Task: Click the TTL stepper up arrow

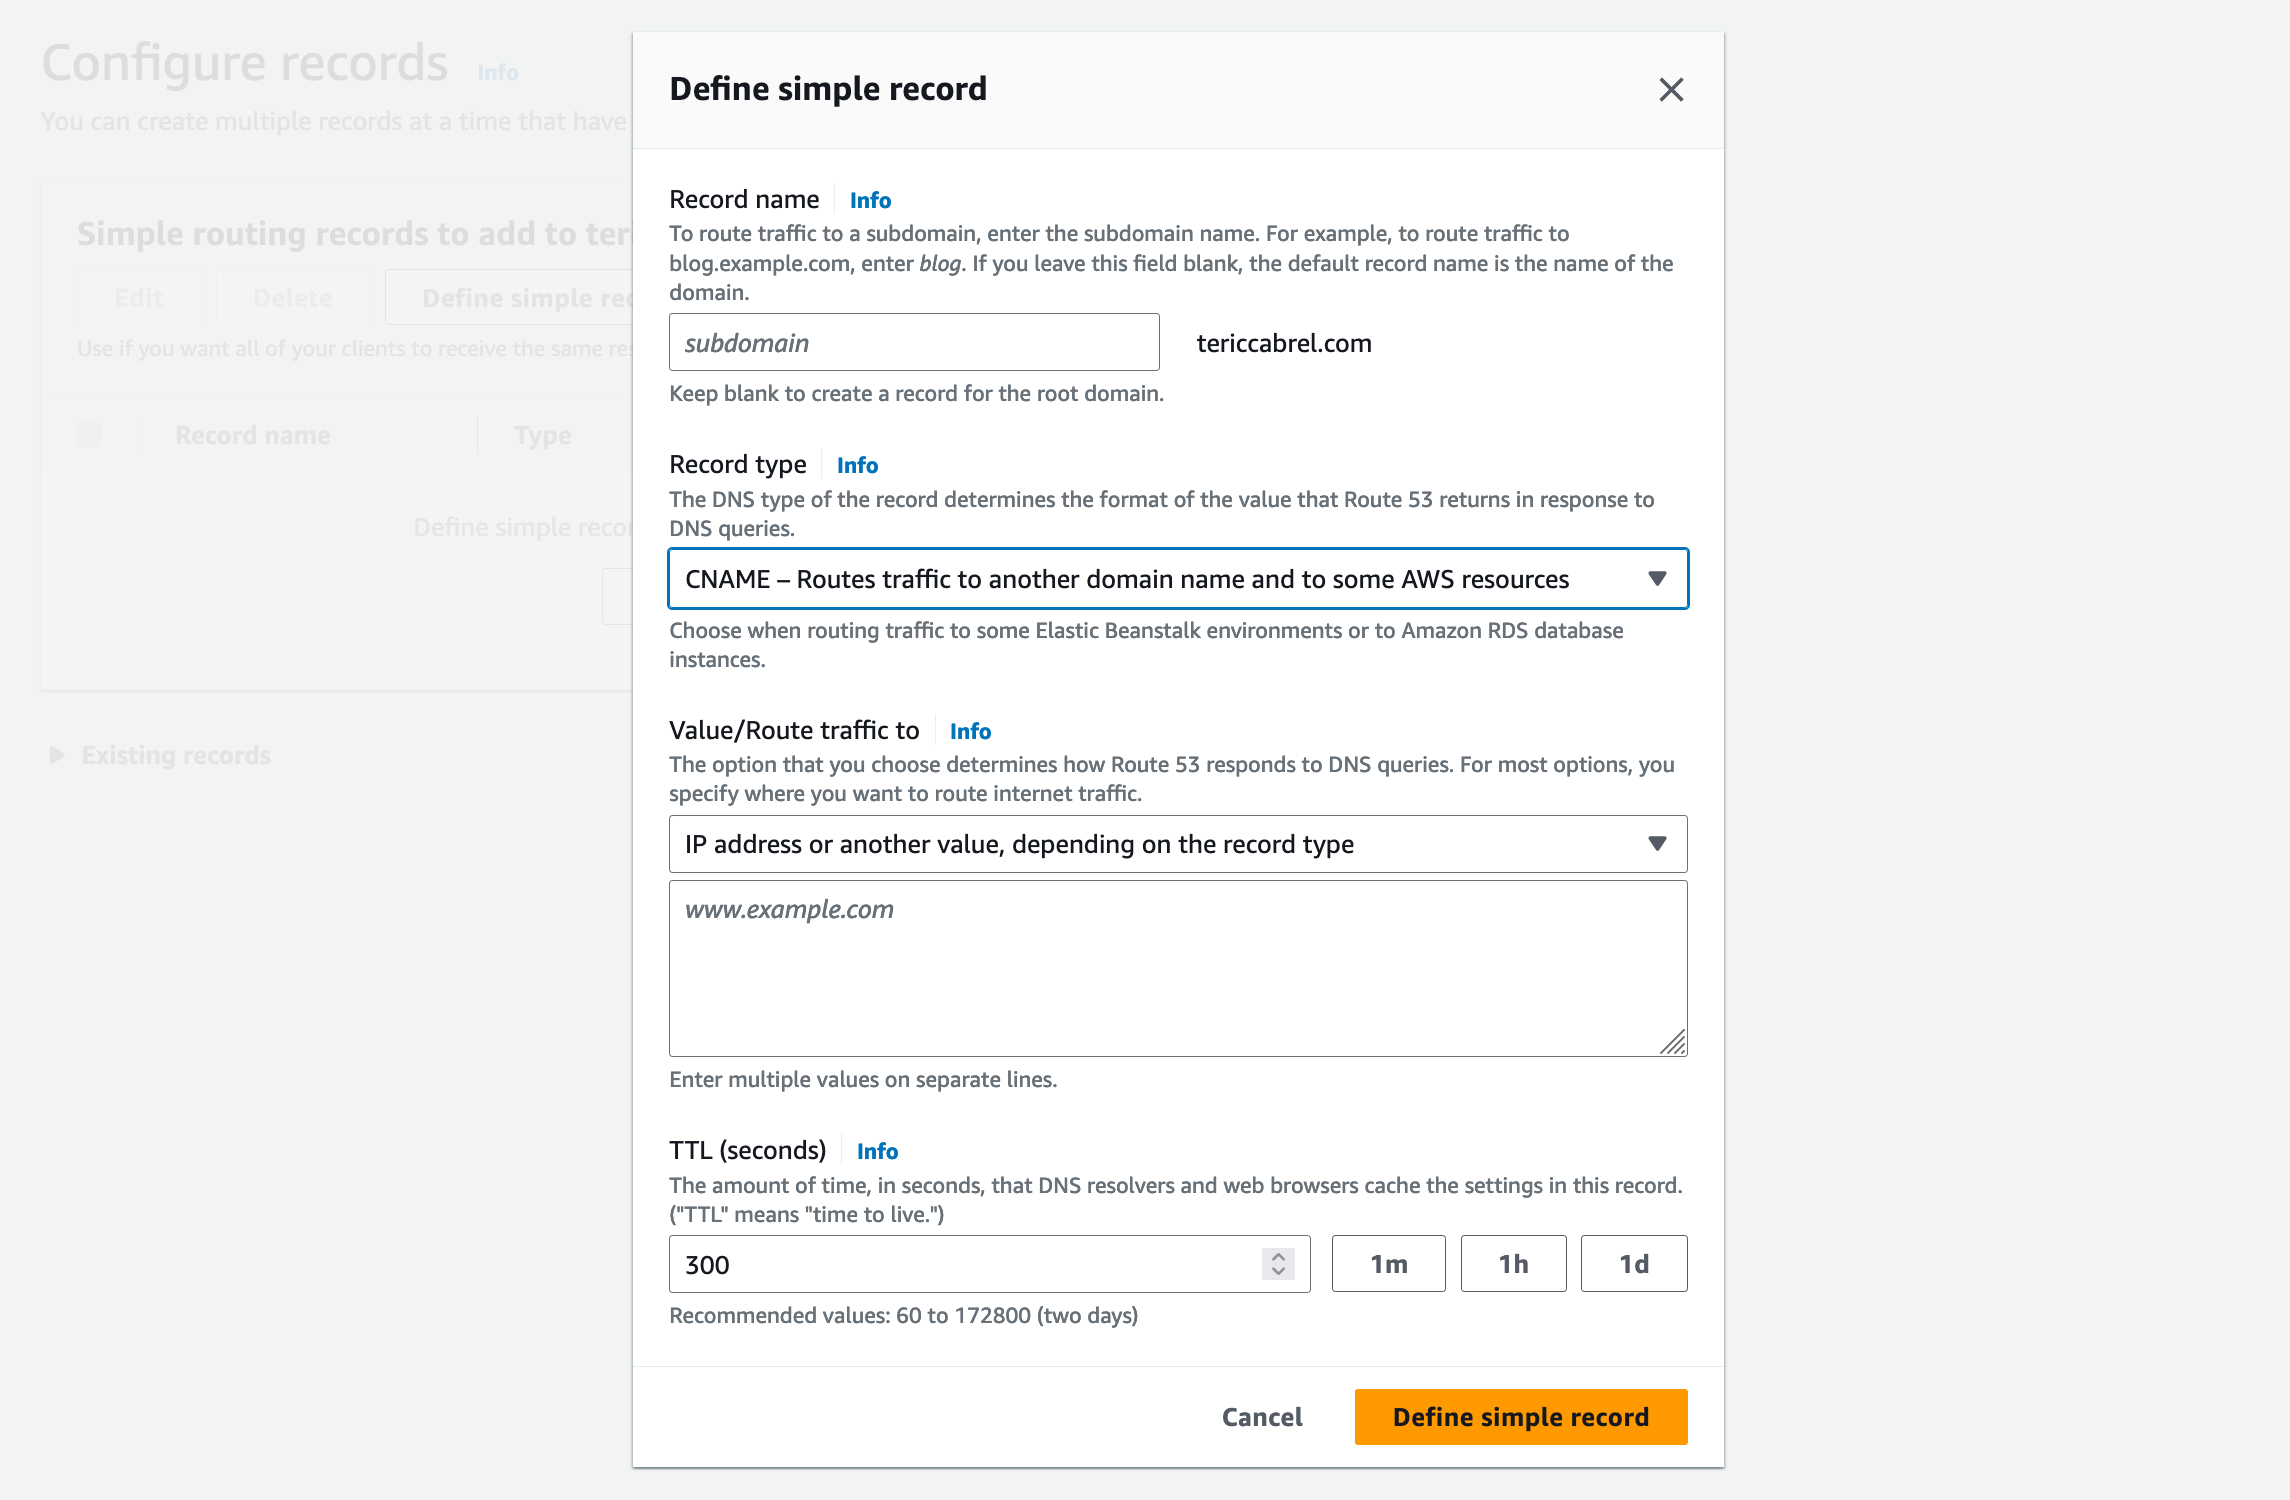Action: (x=1276, y=1257)
